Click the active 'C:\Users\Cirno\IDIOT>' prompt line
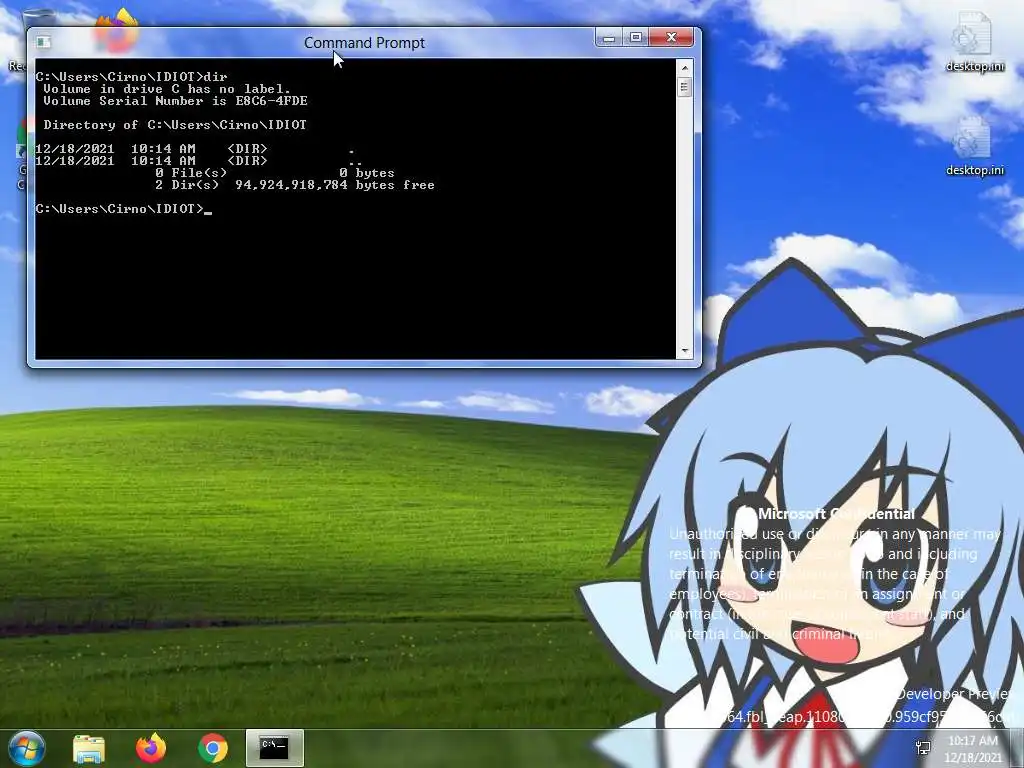 123,209
